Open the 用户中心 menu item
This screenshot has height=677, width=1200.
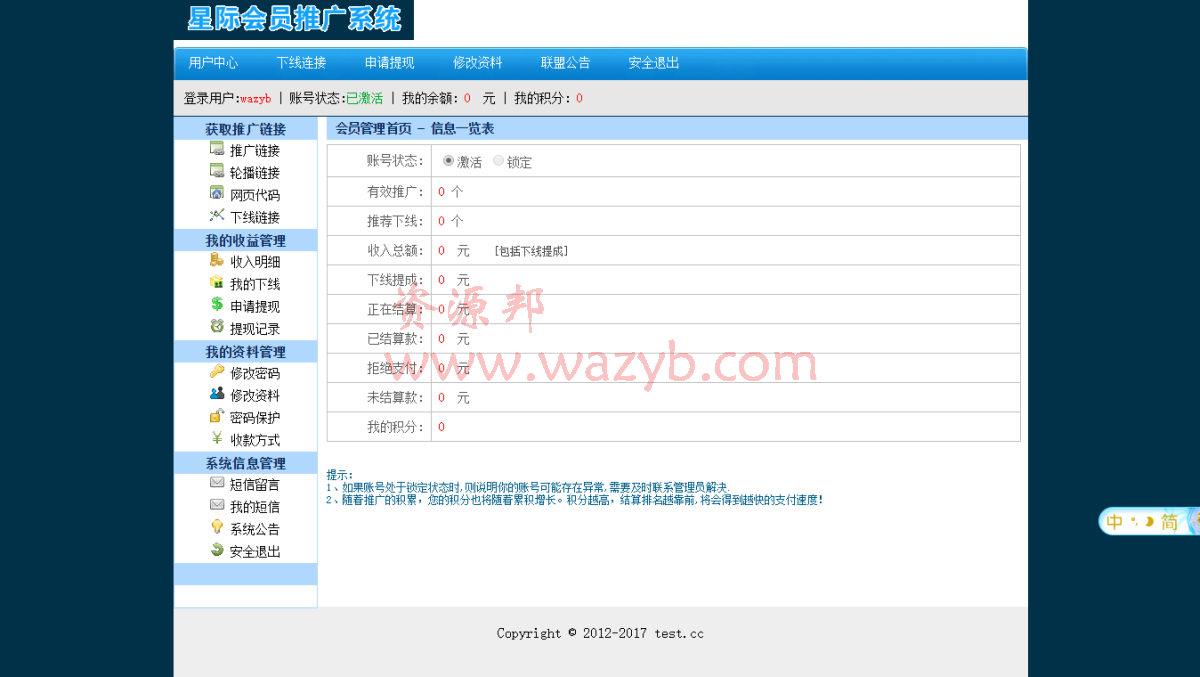[x=213, y=62]
